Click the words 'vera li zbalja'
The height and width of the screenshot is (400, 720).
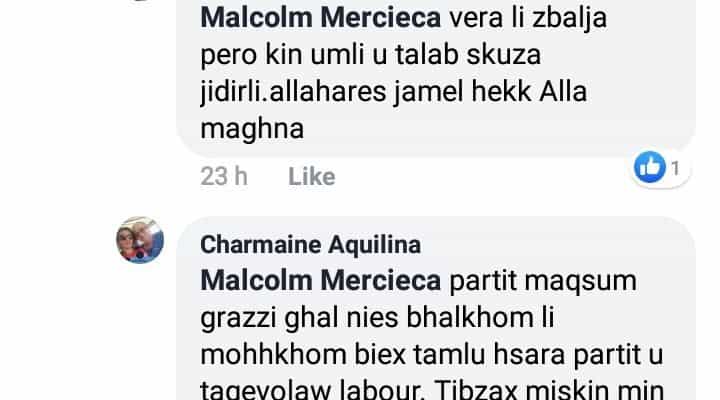528,18
